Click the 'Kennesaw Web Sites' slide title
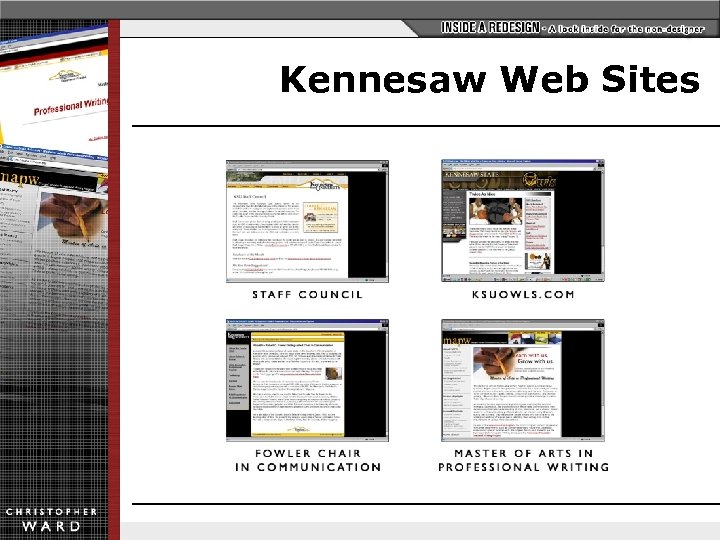 click(x=489, y=79)
